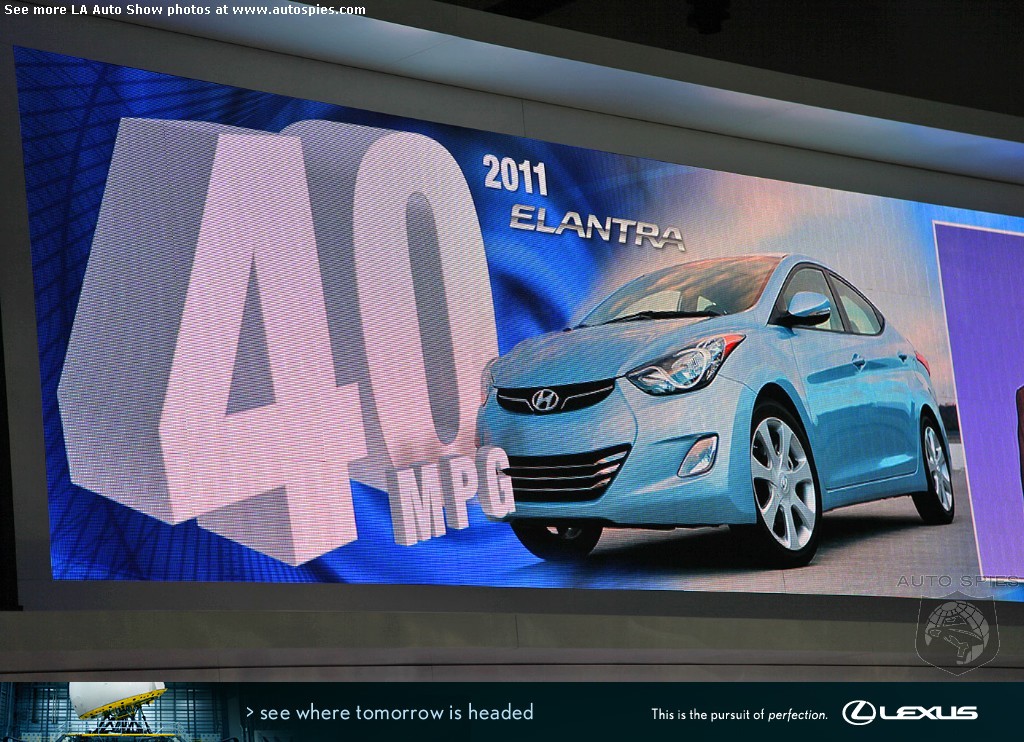Click the Lexus emblem icon in banner
The width and height of the screenshot is (1024, 742).
(x=859, y=713)
